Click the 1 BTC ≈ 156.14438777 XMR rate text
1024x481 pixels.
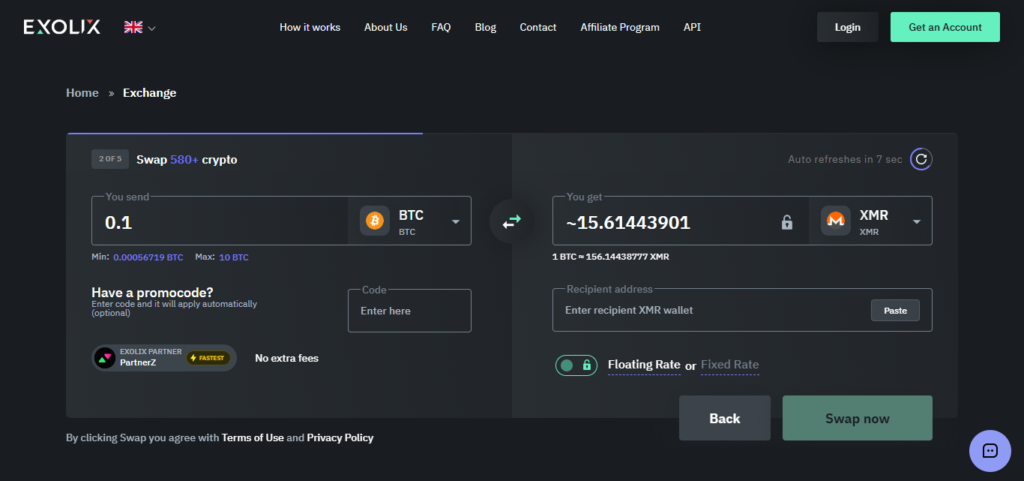(x=610, y=257)
